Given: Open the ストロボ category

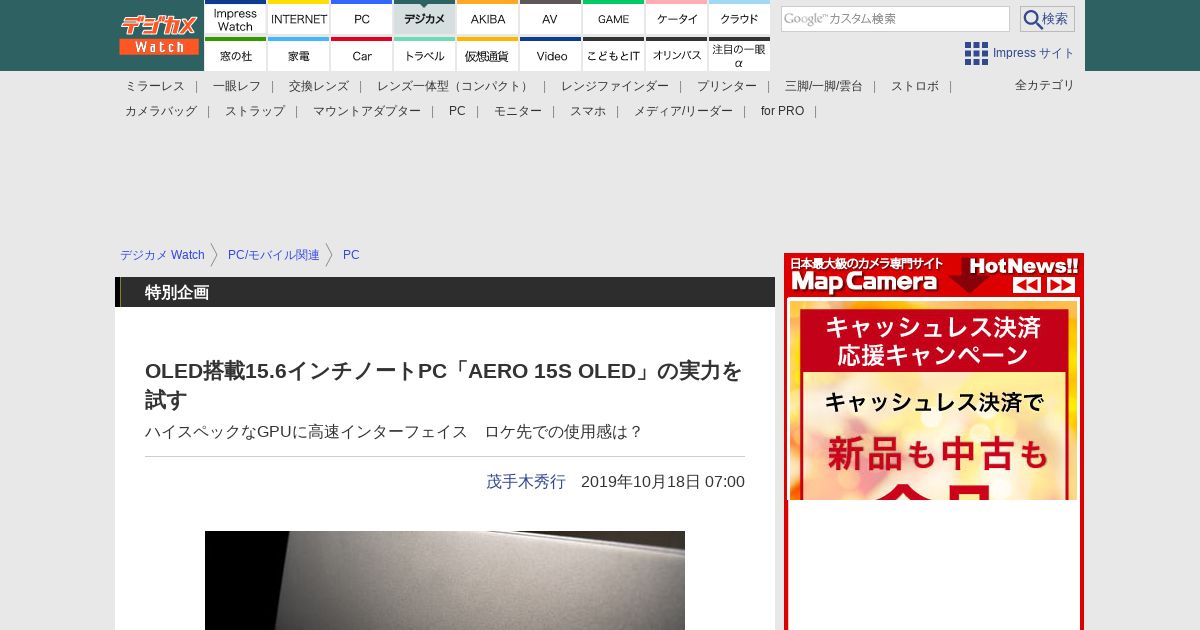Looking at the screenshot, I should coord(915,86).
